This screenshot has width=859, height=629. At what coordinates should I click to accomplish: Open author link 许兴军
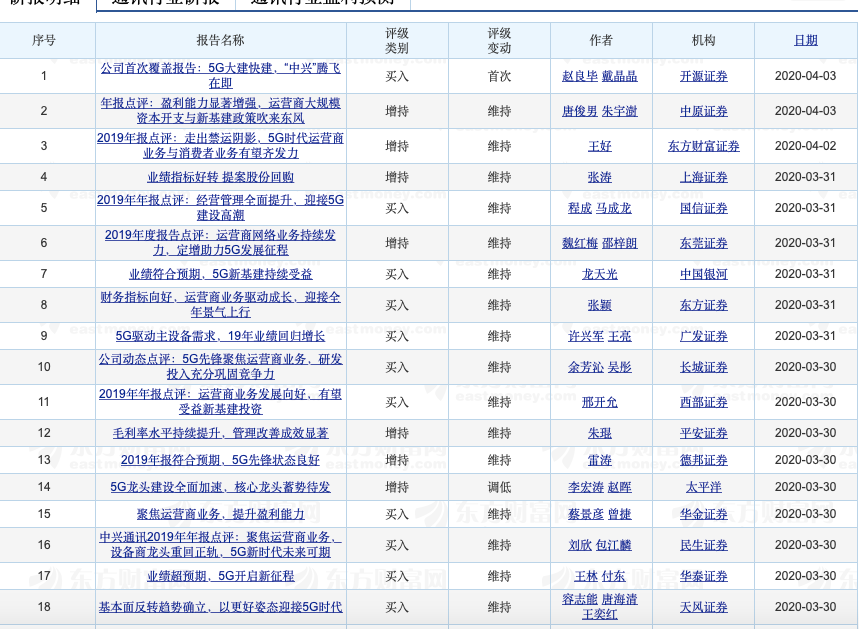click(x=586, y=336)
